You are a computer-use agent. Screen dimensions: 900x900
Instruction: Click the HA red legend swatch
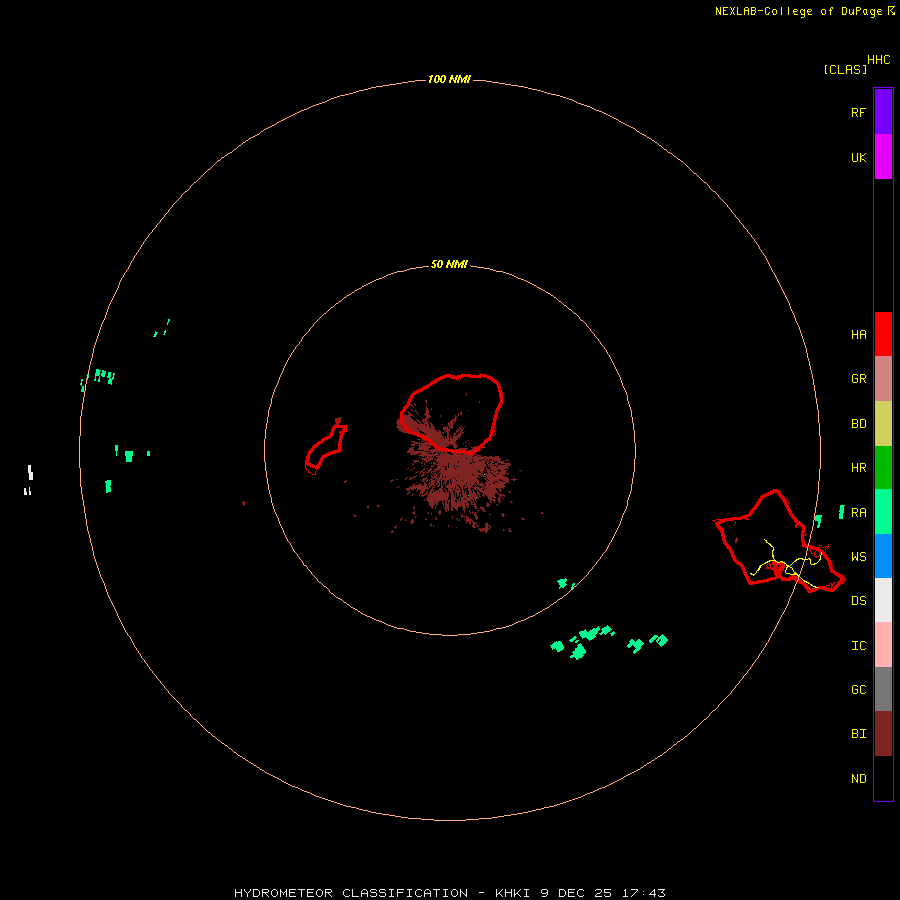883,334
